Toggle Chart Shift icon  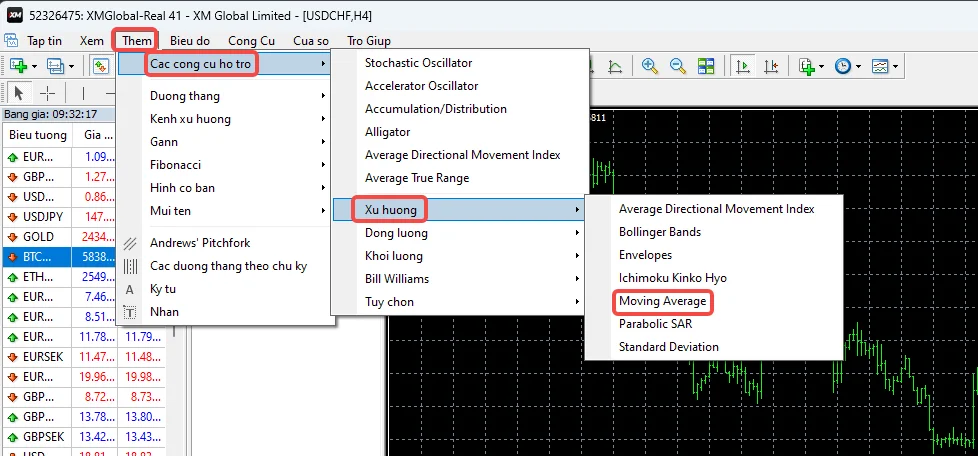[x=771, y=66]
